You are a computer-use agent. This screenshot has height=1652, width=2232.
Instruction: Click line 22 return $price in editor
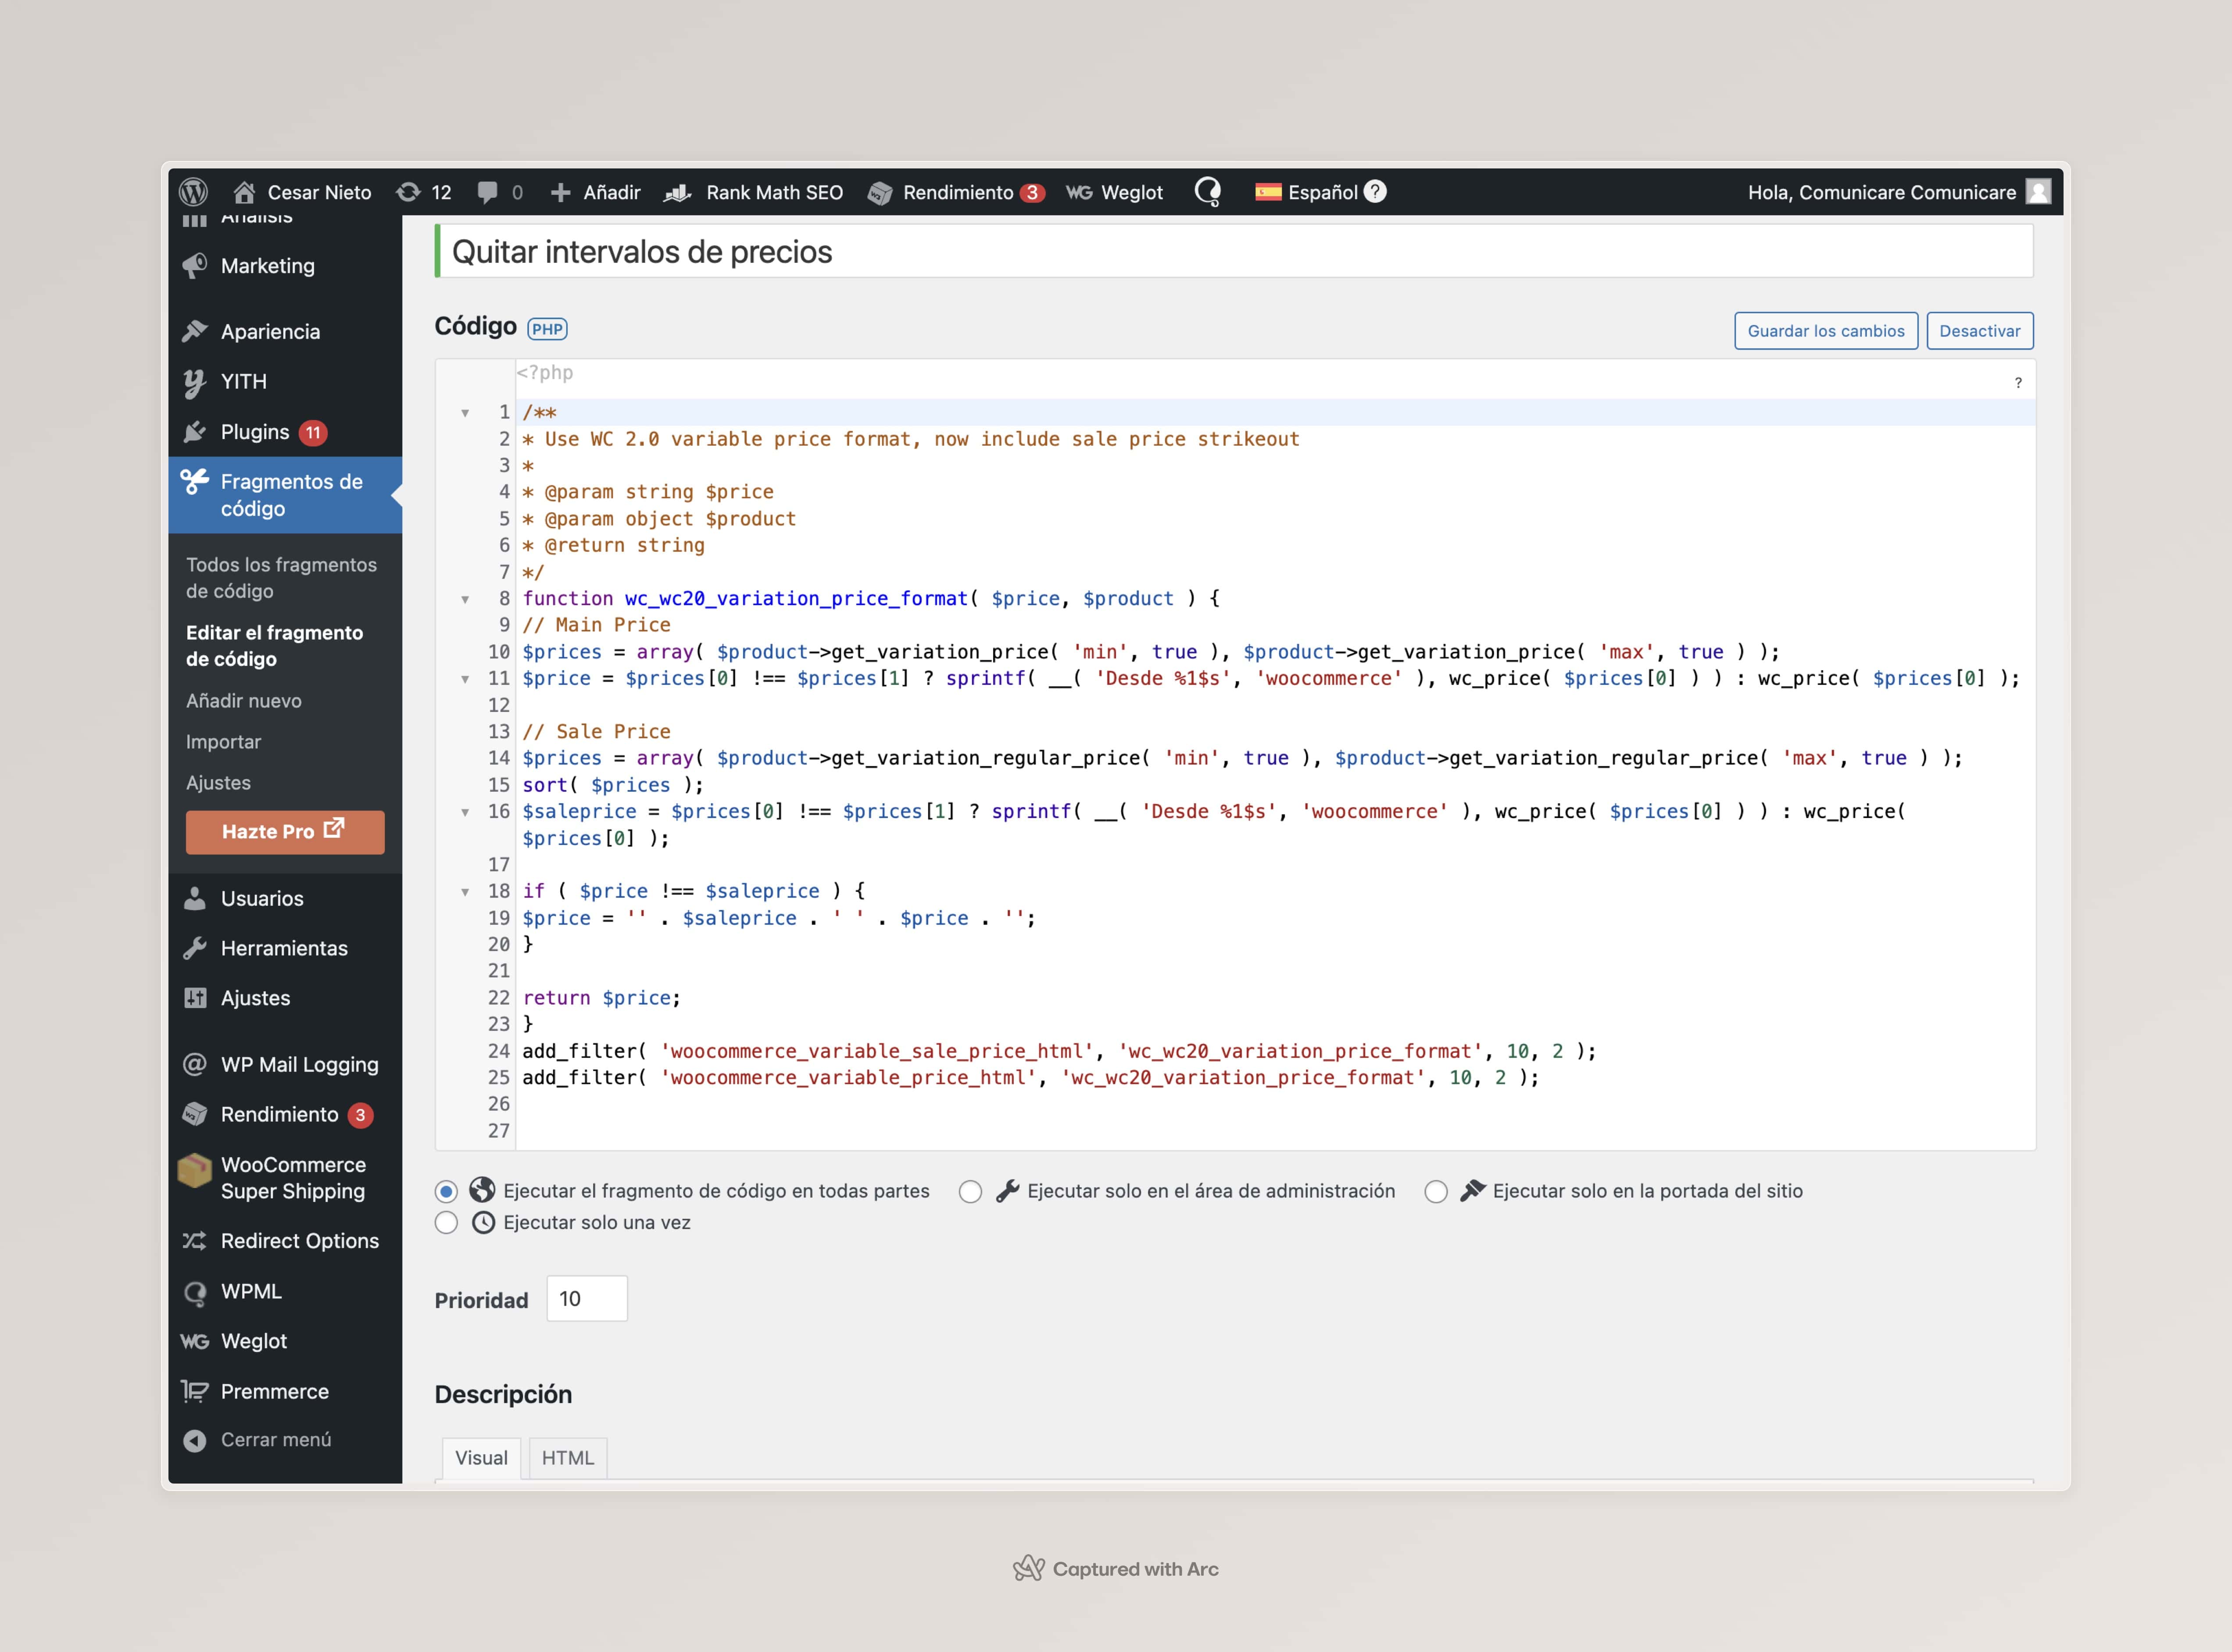tap(601, 998)
